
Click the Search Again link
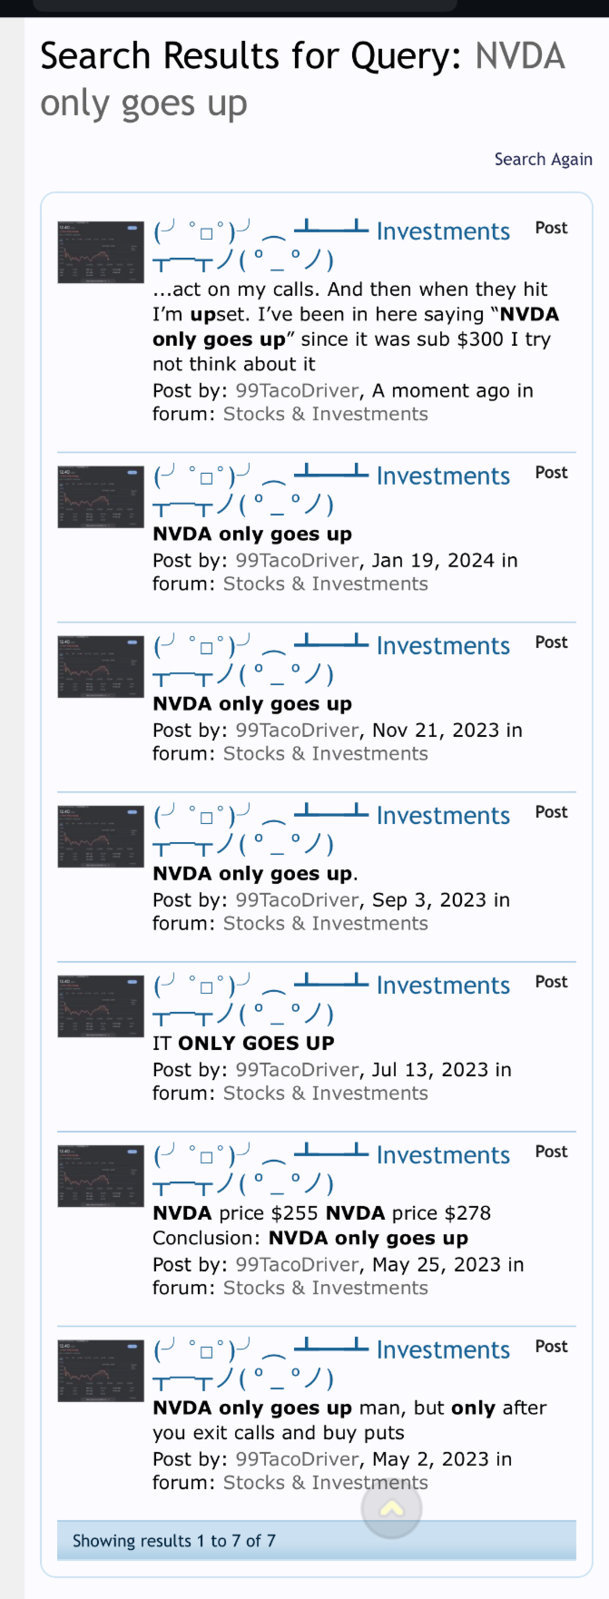(543, 159)
